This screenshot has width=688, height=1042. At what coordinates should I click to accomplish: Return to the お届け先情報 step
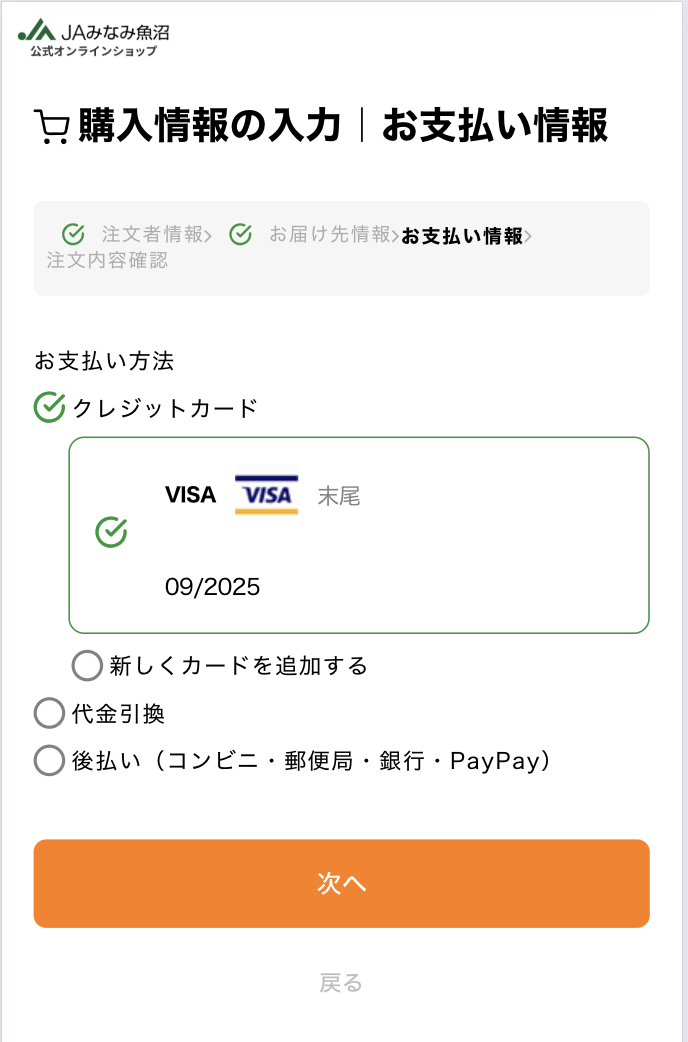[x=330, y=235]
